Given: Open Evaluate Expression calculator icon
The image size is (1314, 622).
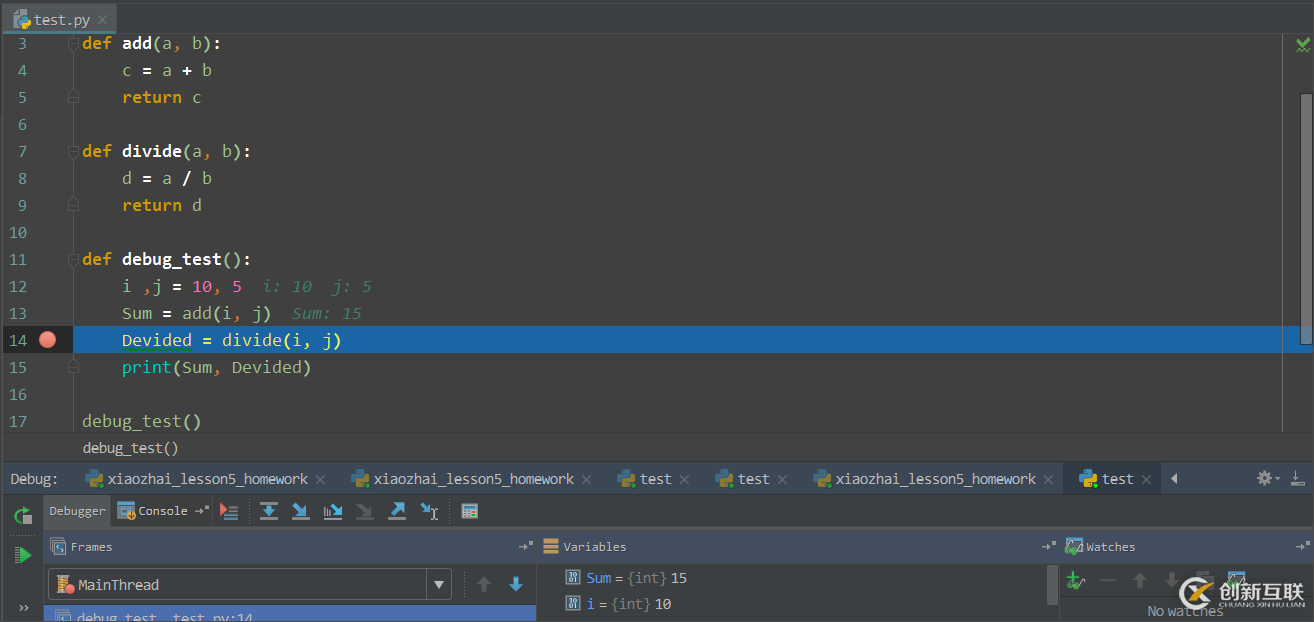Looking at the screenshot, I should pos(469,511).
